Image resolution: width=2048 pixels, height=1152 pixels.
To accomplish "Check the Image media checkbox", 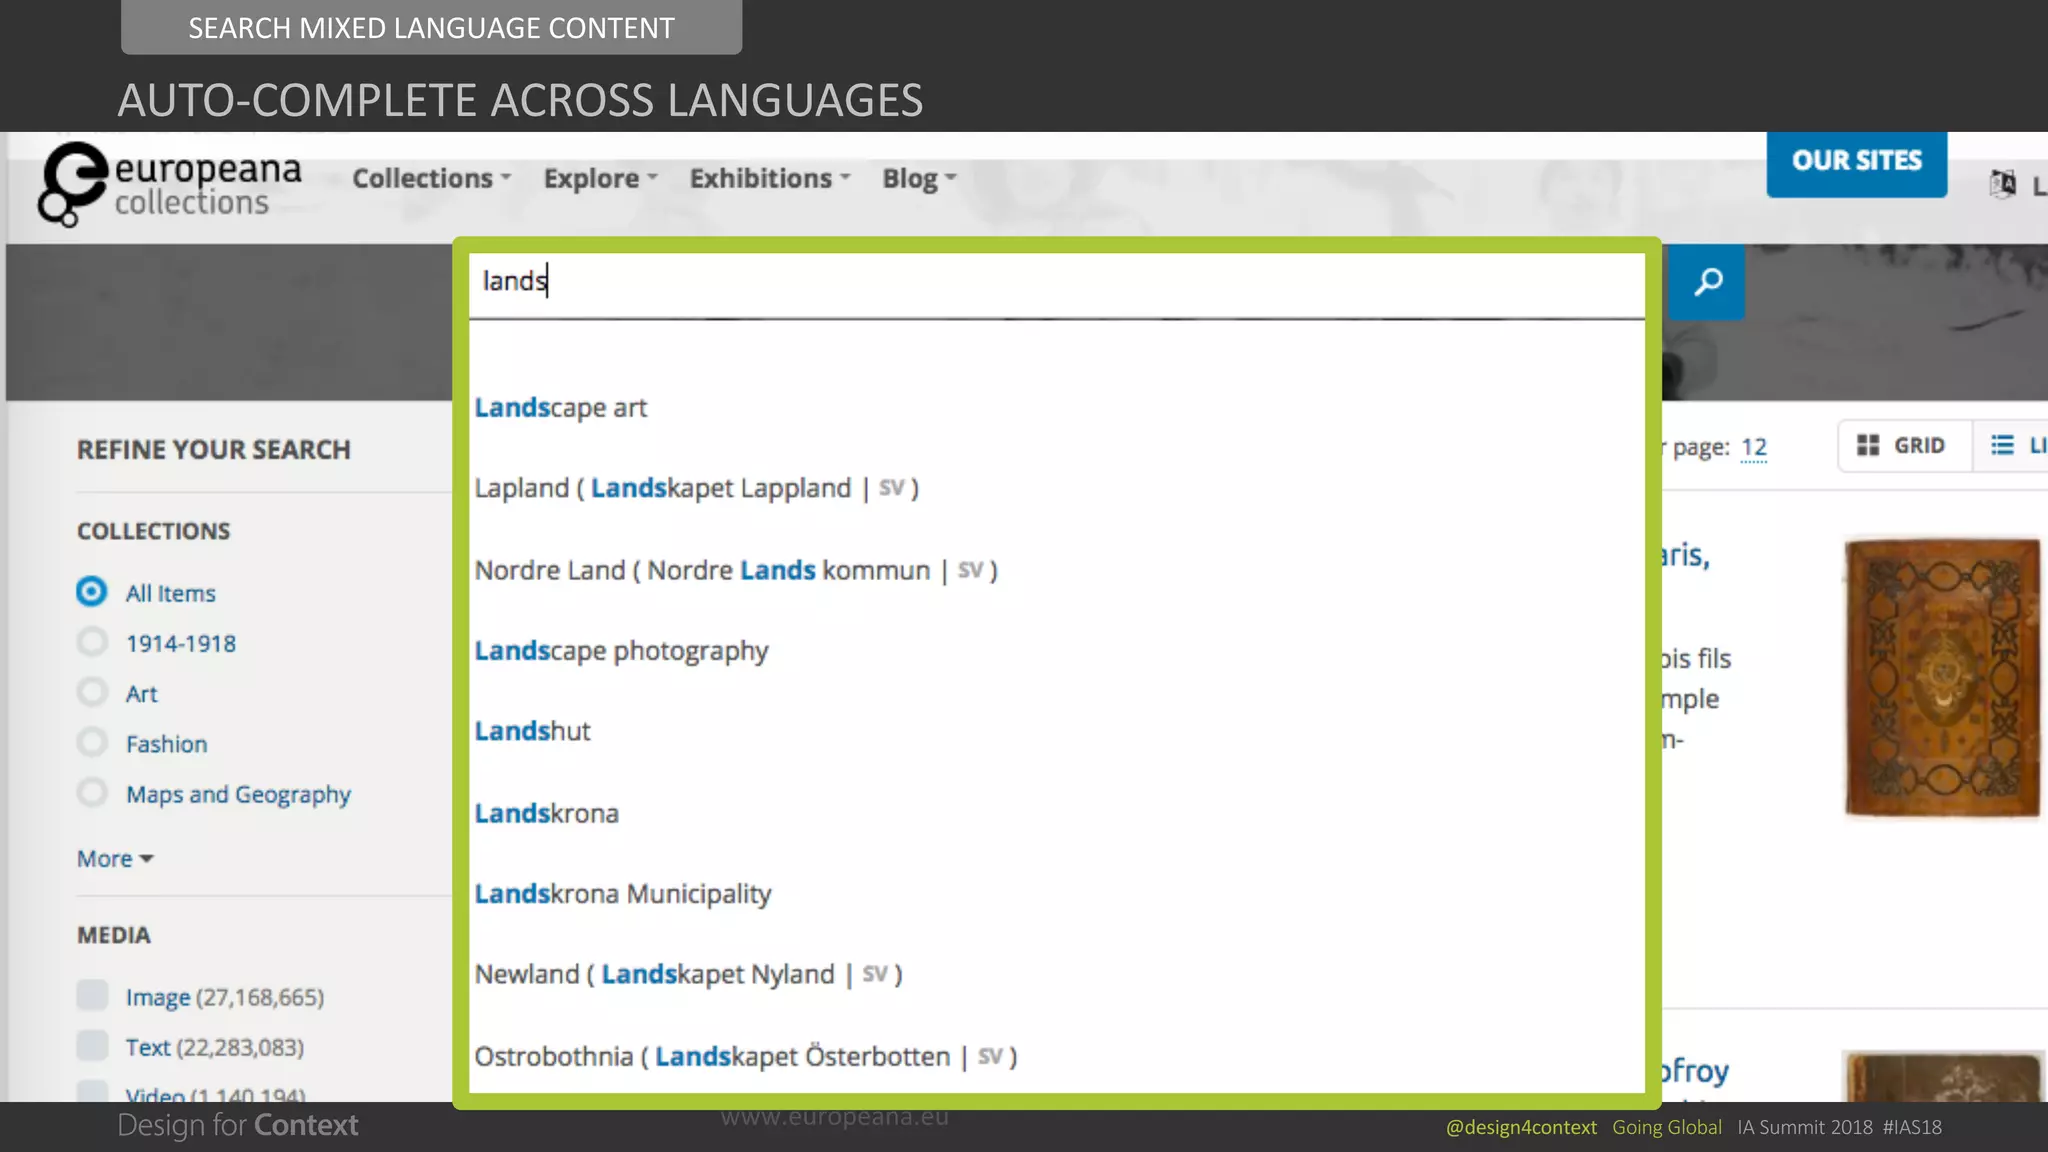I will coord(92,996).
